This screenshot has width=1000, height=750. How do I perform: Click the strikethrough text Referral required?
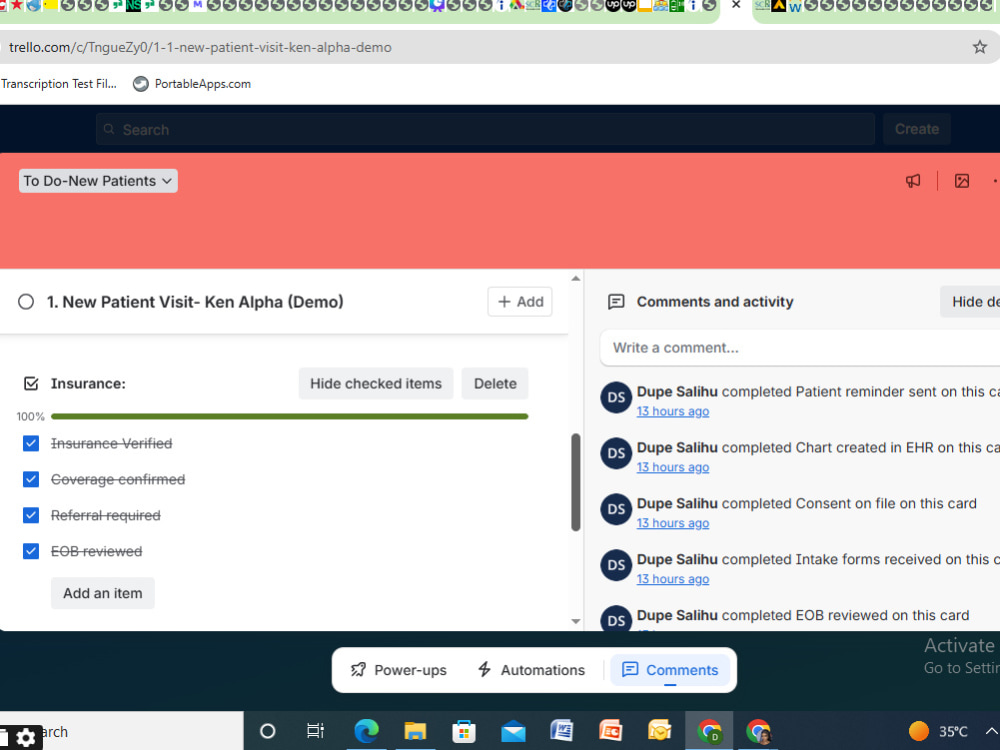tap(106, 515)
